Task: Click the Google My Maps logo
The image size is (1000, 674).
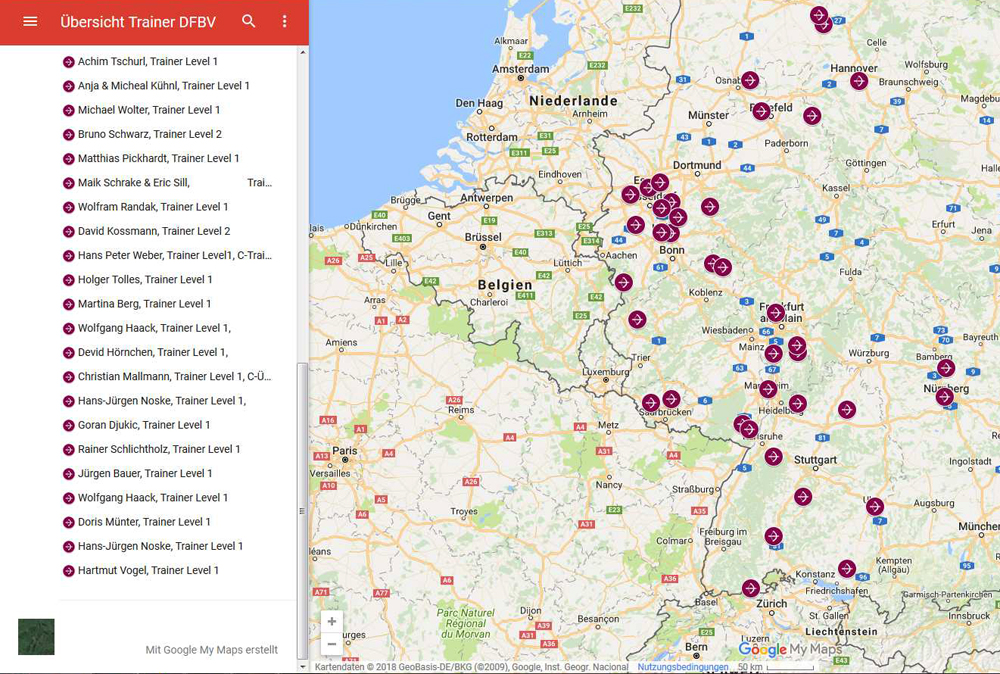Action: [x=790, y=650]
